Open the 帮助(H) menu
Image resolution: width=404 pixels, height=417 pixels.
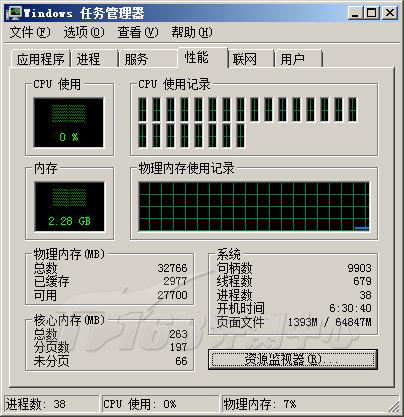(192, 32)
